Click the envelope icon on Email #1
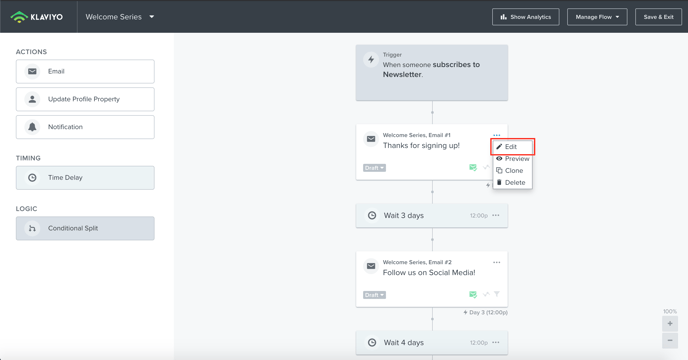The width and height of the screenshot is (688, 360). (371, 139)
